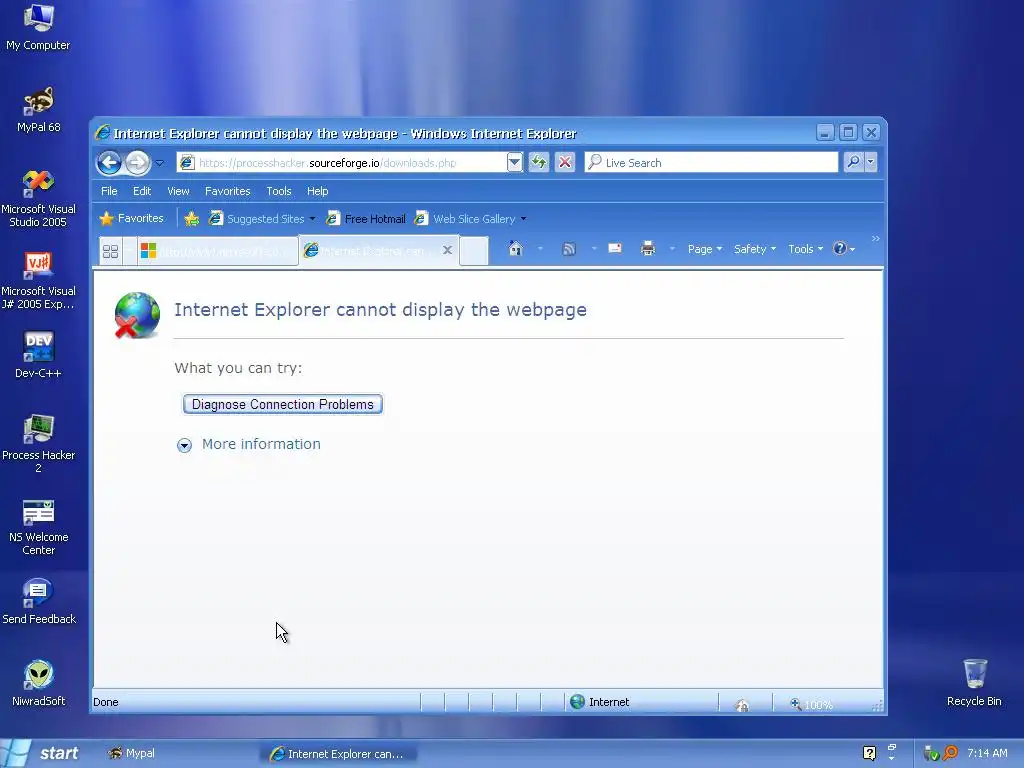The image size is (1024, 768).
Task: Close the Internet Explorer cannot display tab
Action: (447, 250)
